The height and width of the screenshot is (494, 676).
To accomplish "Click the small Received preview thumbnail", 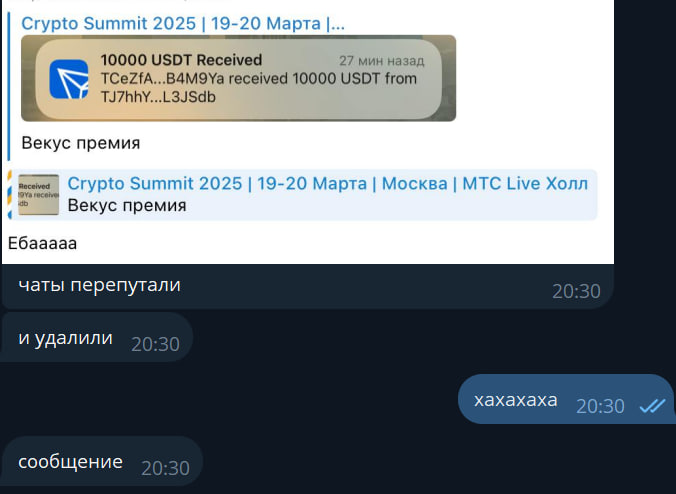I will click(38, 194).
